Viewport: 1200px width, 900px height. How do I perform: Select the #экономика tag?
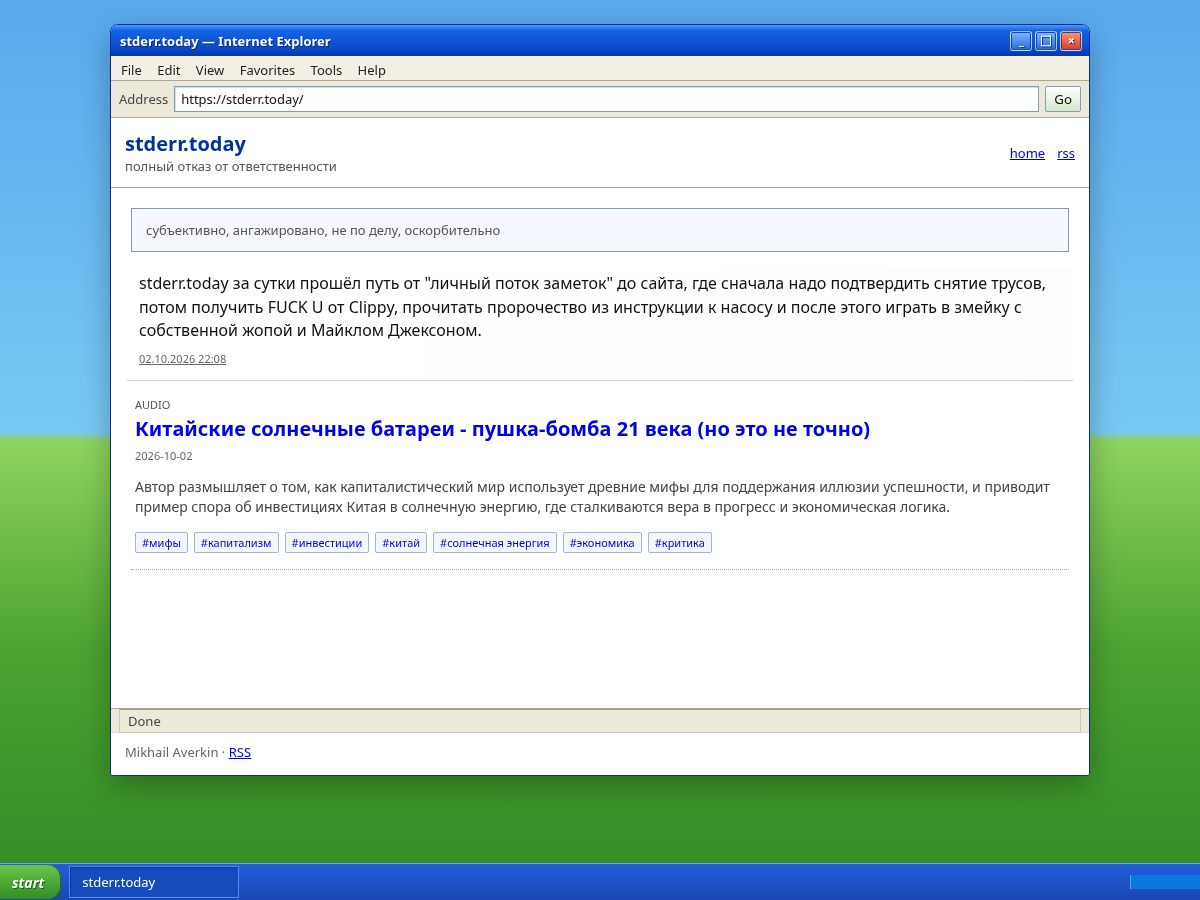coord(602,543)
